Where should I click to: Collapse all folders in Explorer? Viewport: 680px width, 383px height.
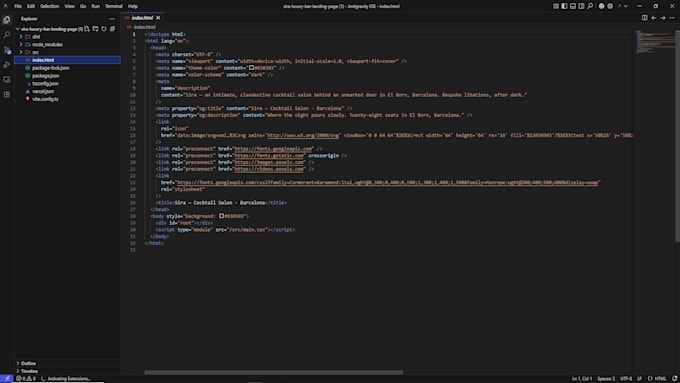pyautogui.click(x=112, y=29)
